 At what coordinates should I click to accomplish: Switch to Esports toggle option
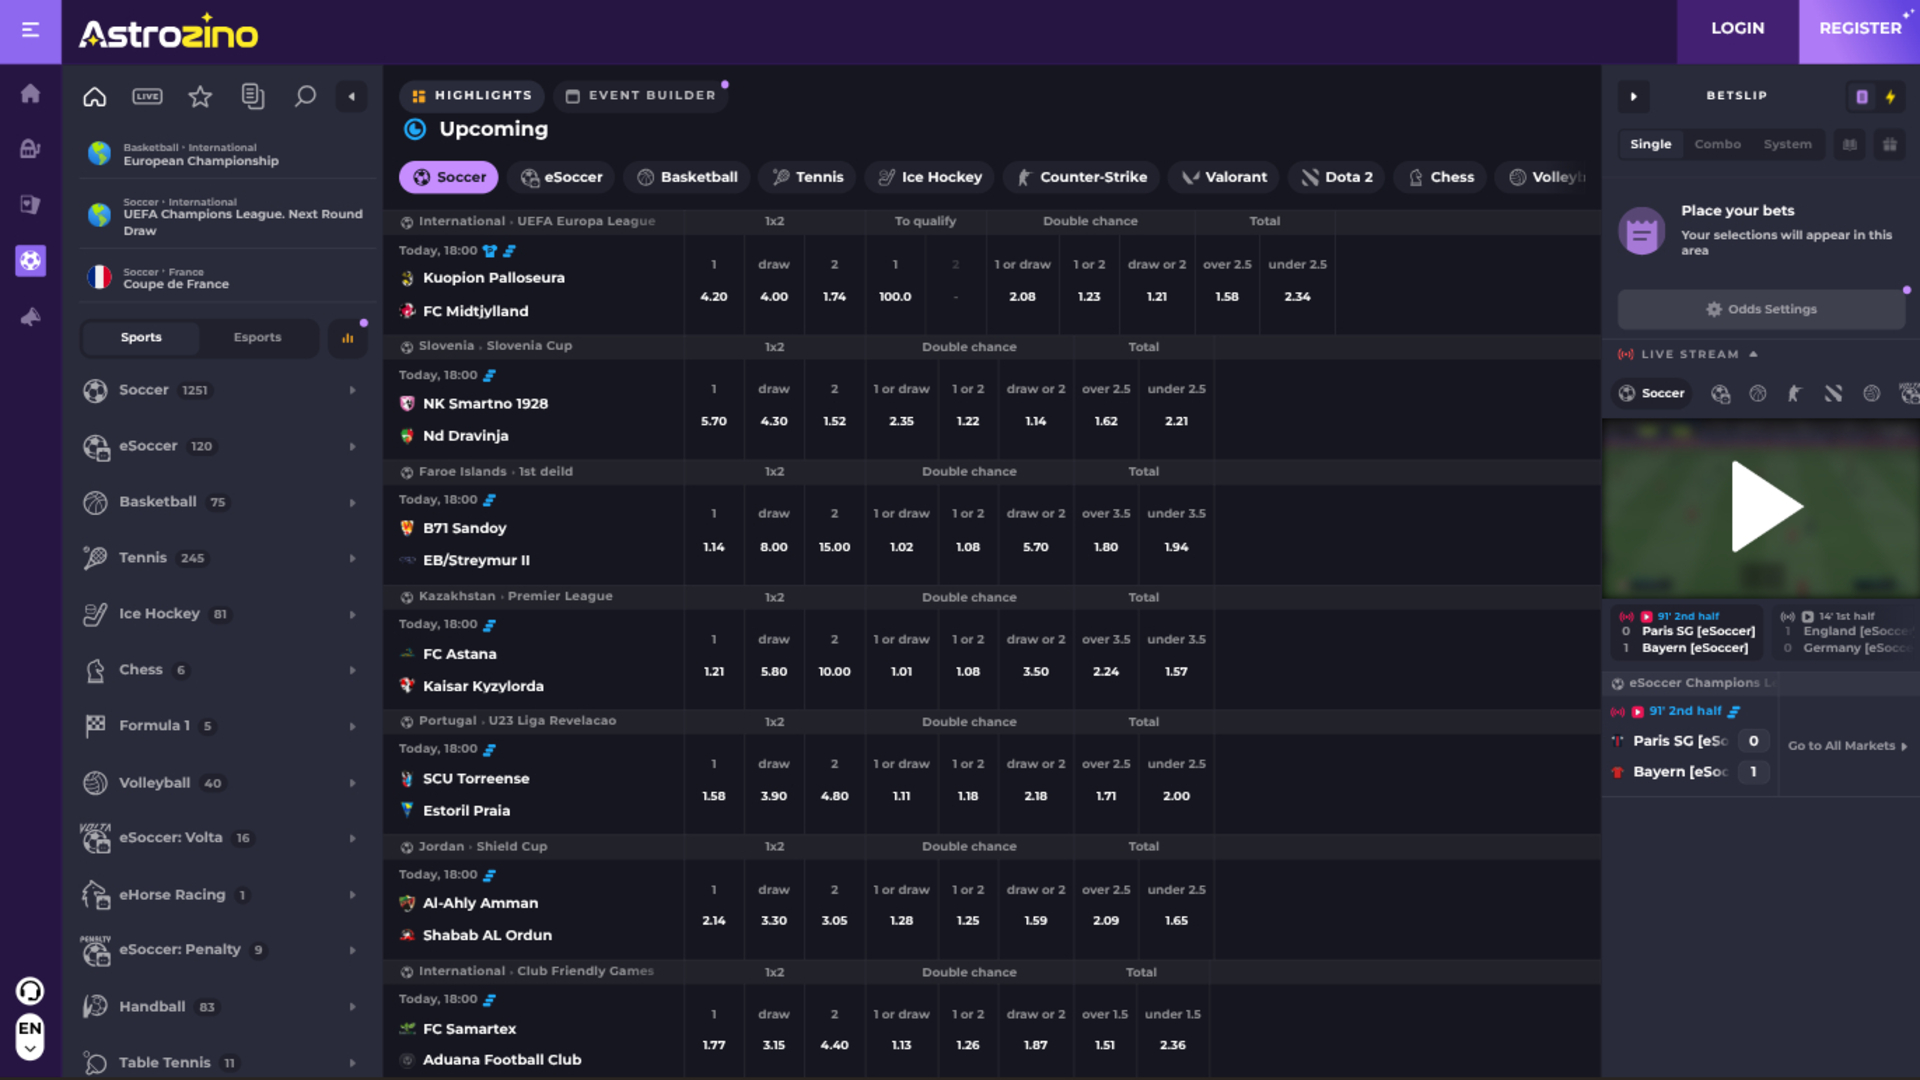(x=257, y=337)
